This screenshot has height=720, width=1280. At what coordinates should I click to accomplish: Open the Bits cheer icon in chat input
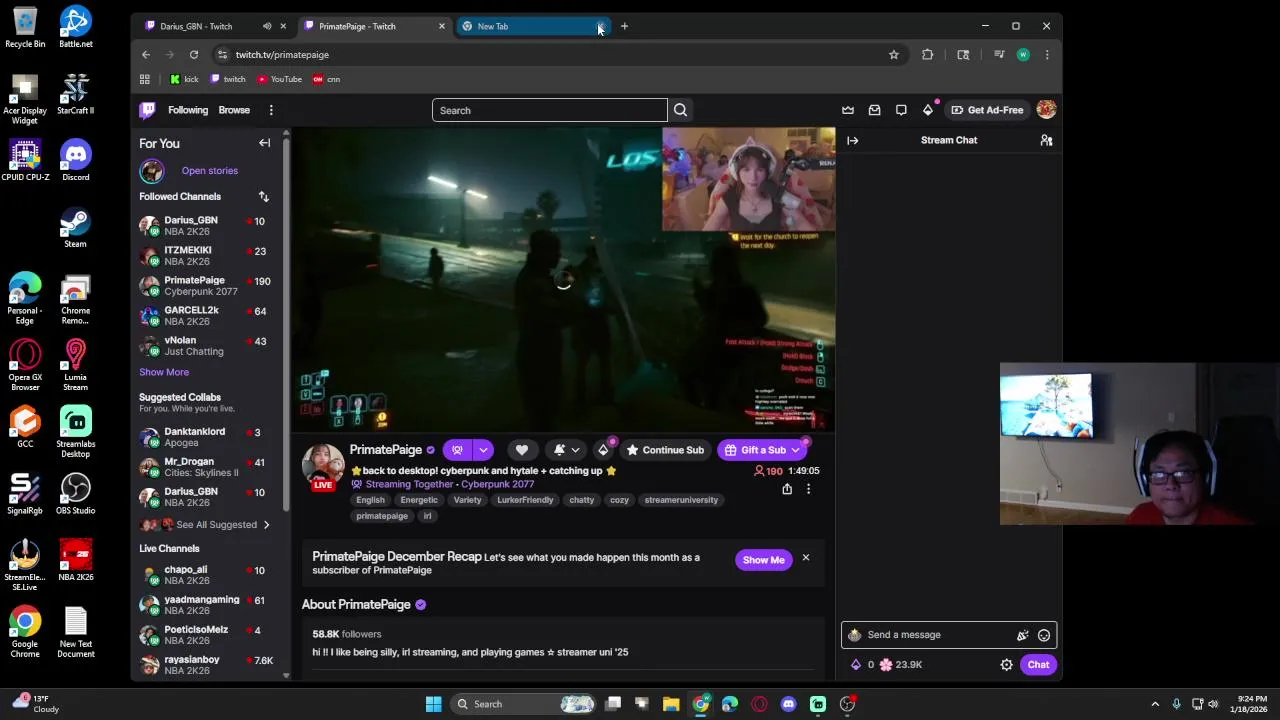(x=1022, y=635)
